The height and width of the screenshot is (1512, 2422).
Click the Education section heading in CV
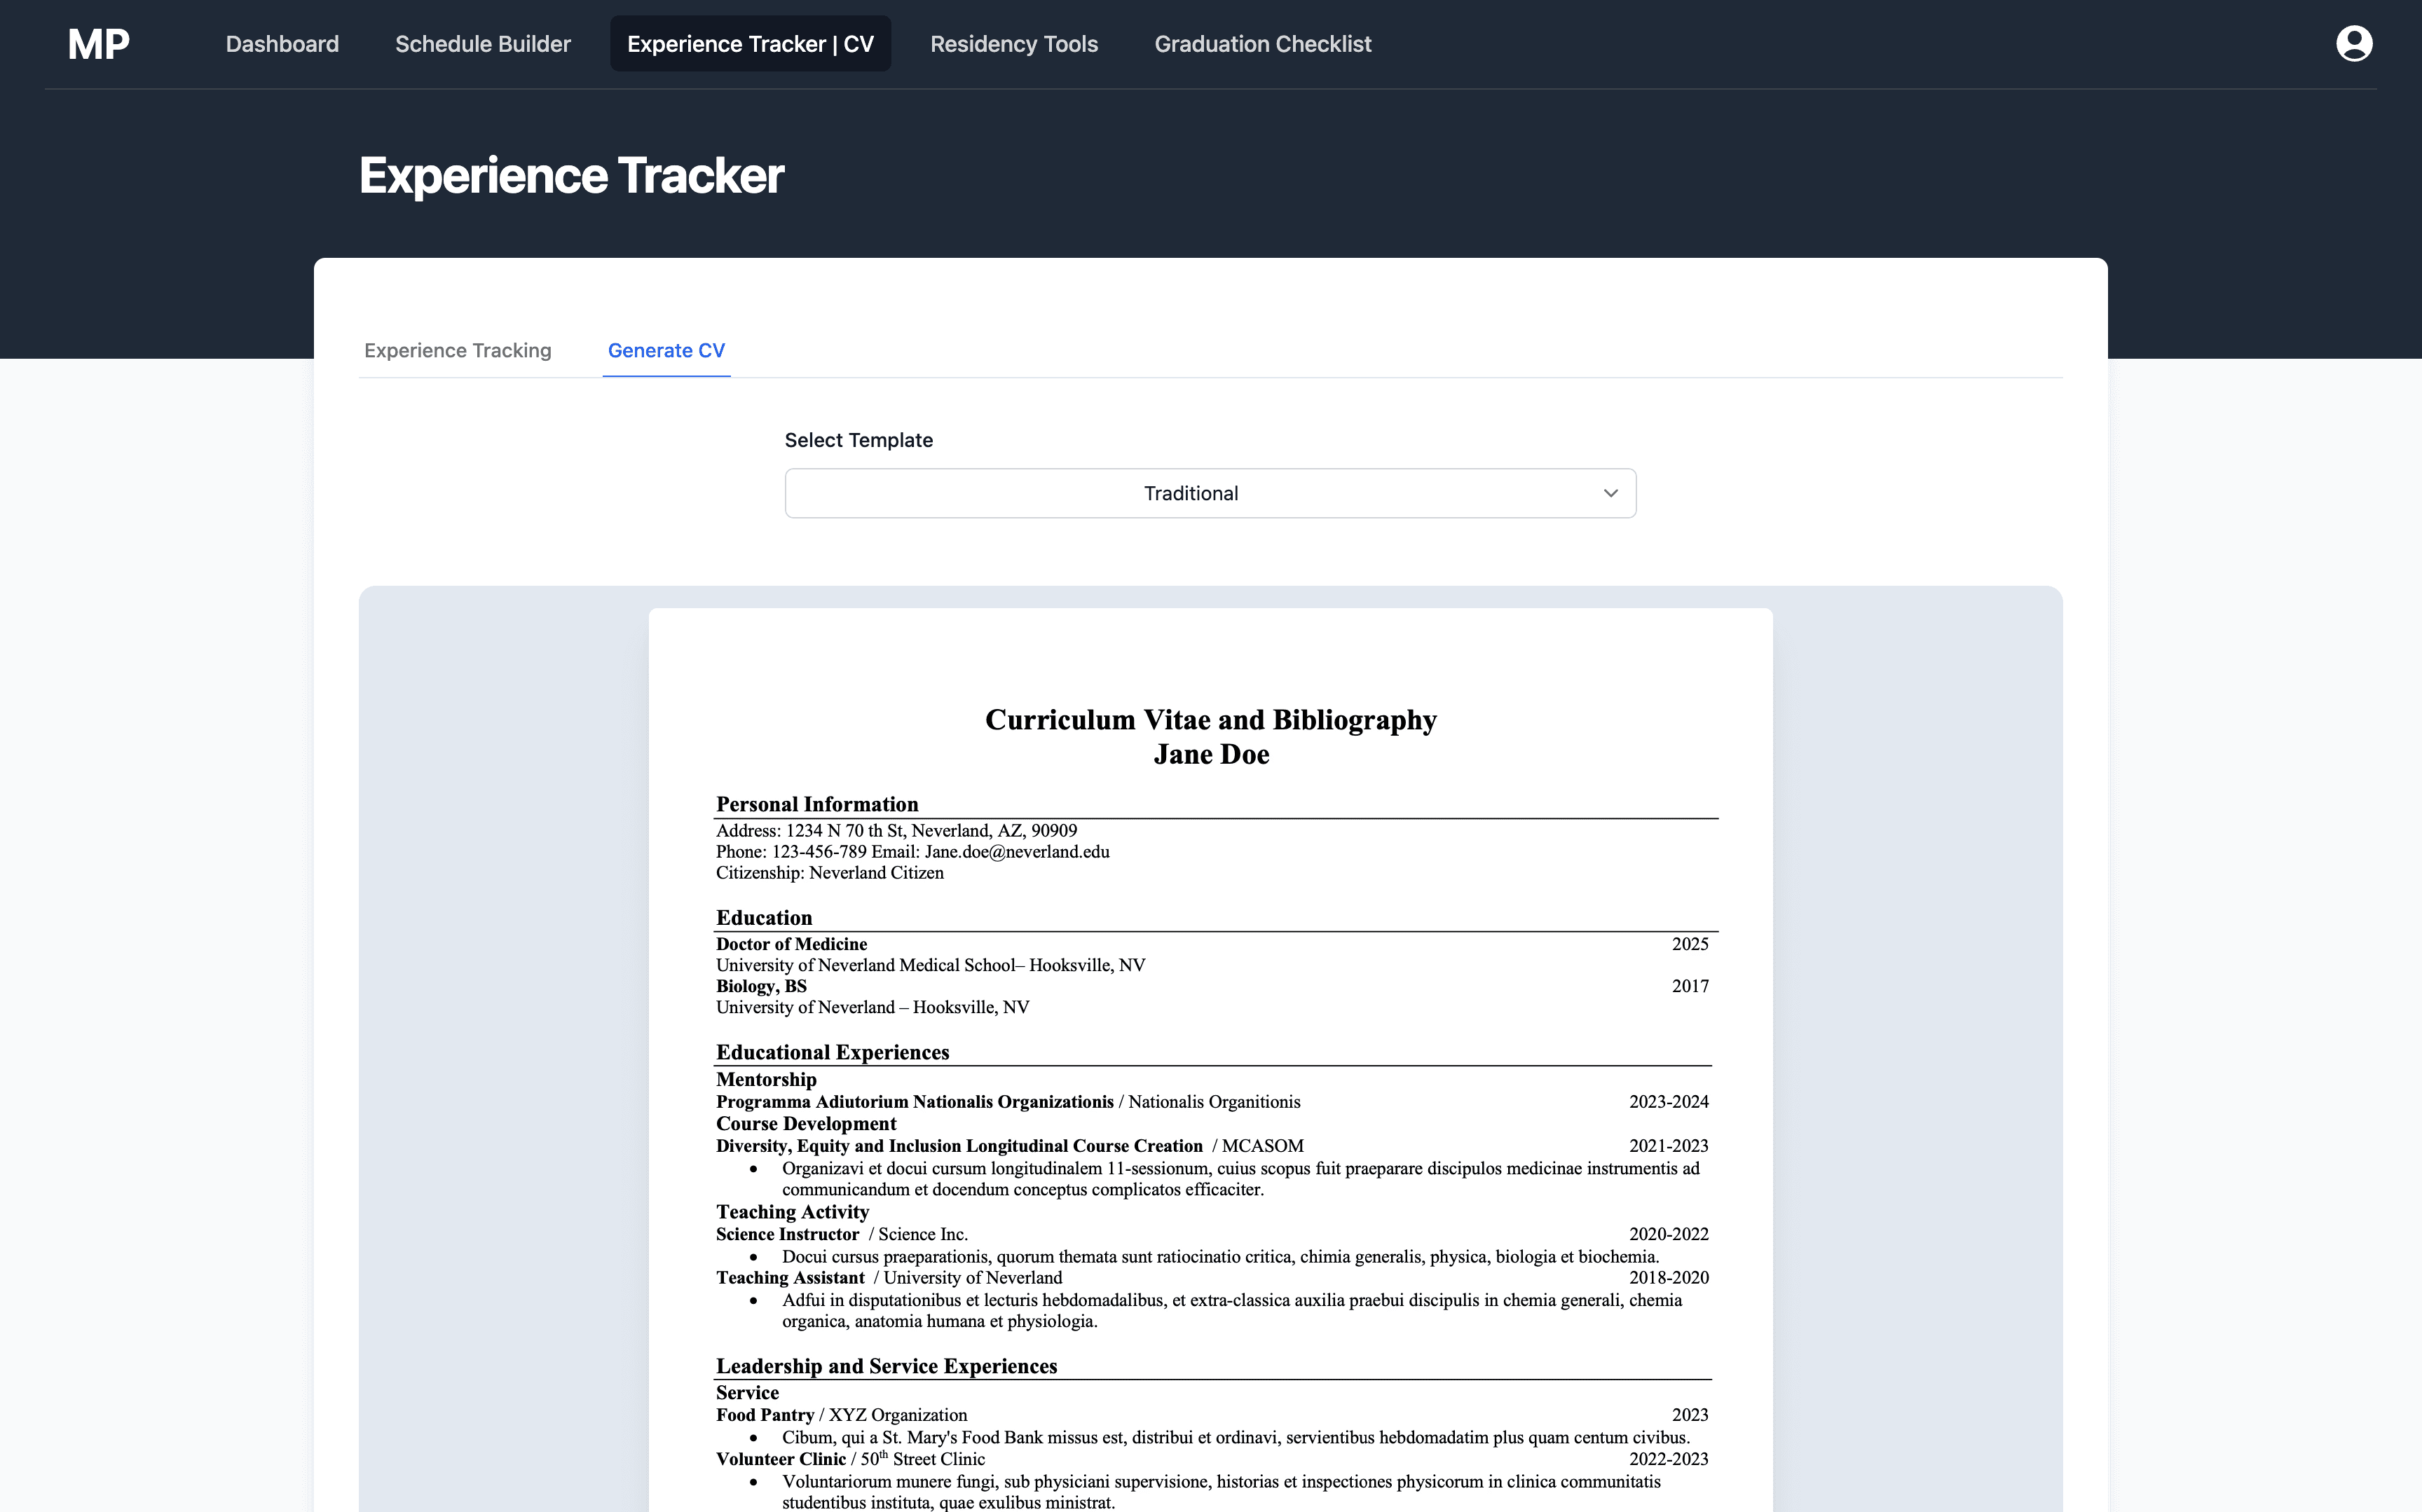point(764,918)
